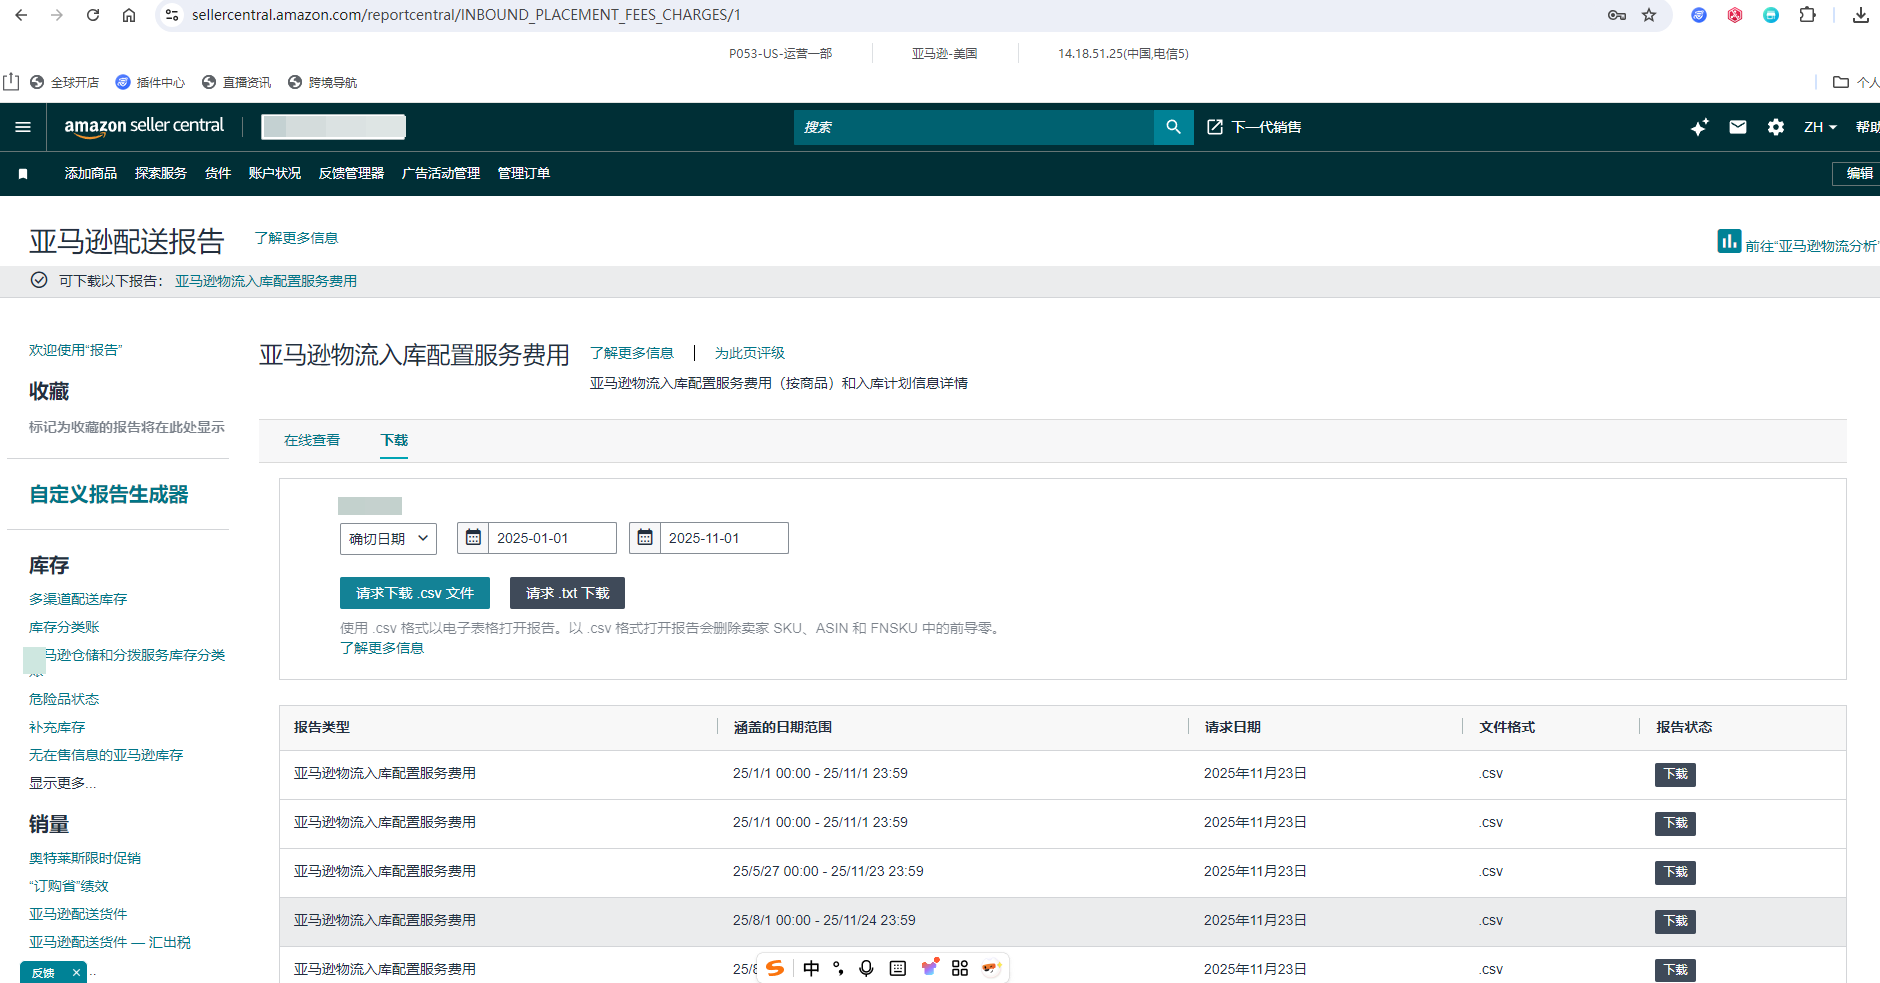Click the Amazon logistics analytics chart icon
1880x983 pixels.
1729,241
